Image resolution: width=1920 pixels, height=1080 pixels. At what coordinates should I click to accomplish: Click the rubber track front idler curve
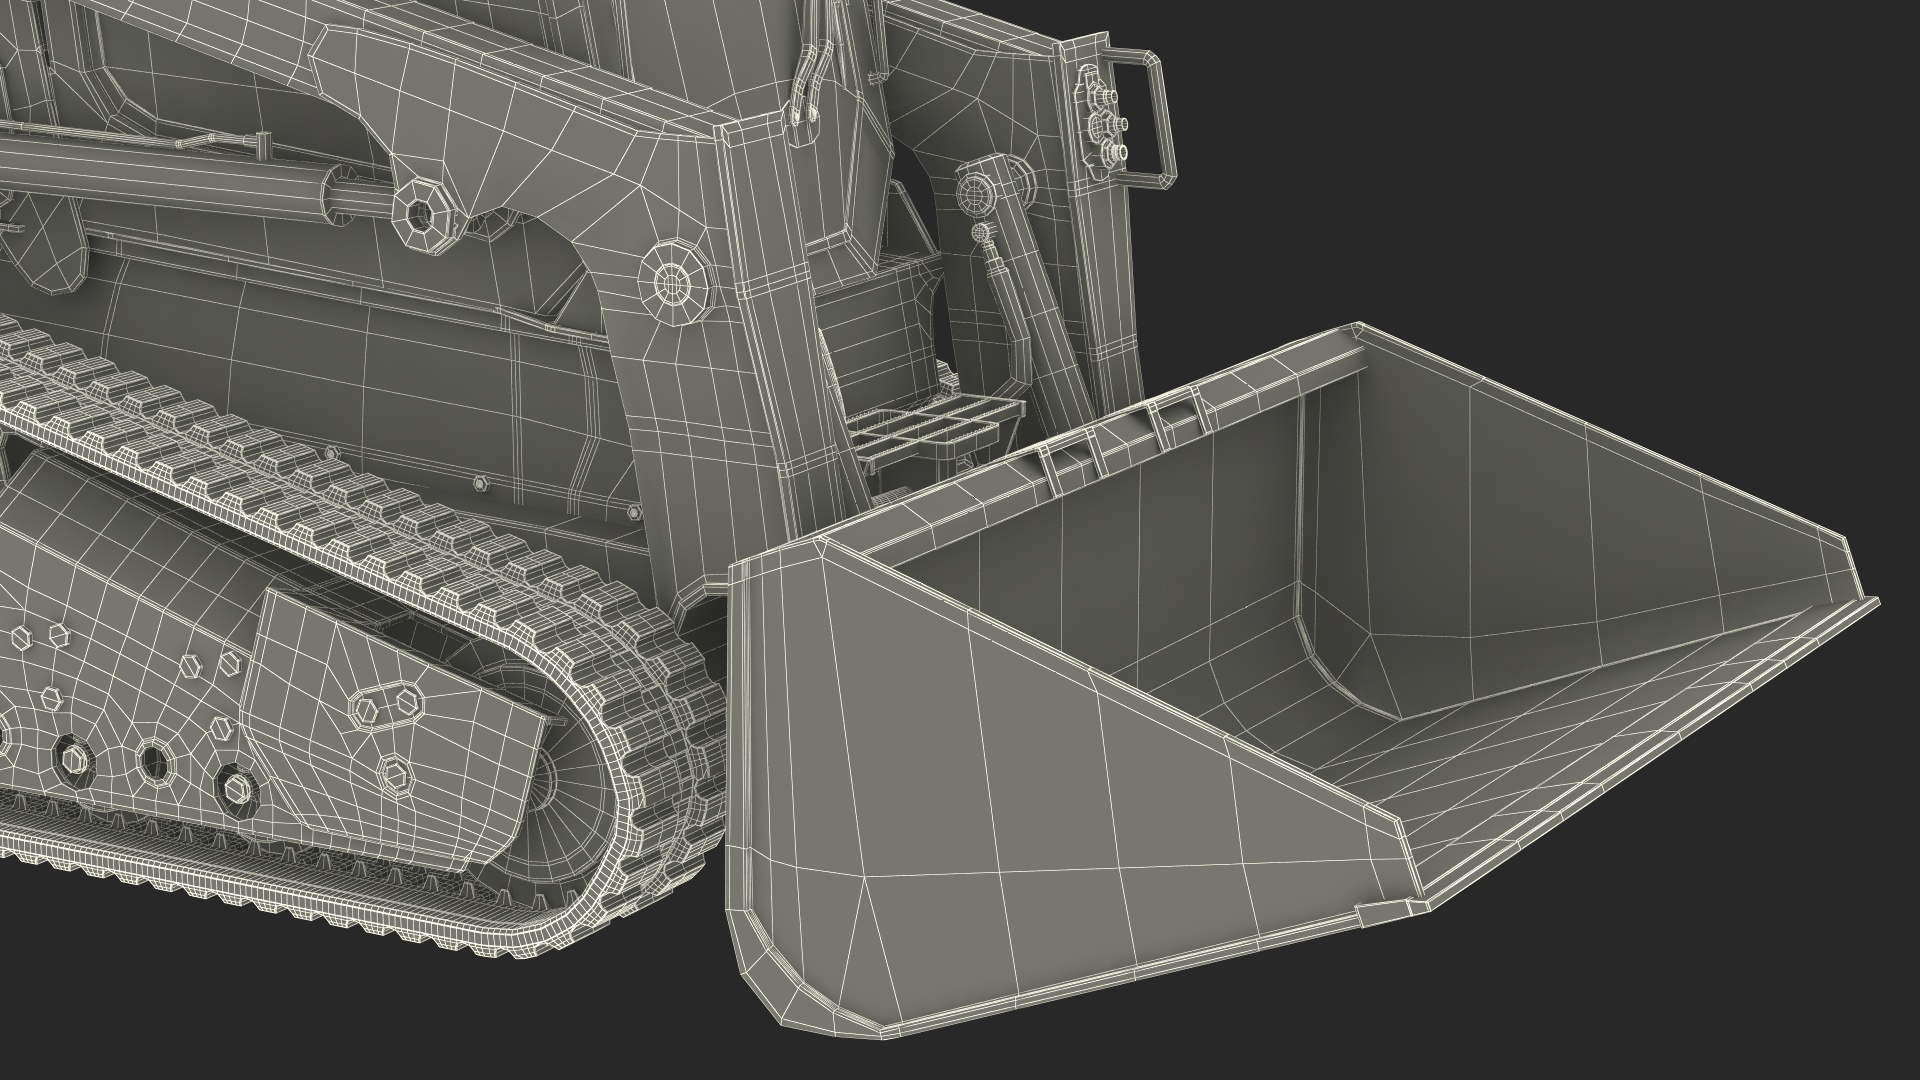coord(640,770)
